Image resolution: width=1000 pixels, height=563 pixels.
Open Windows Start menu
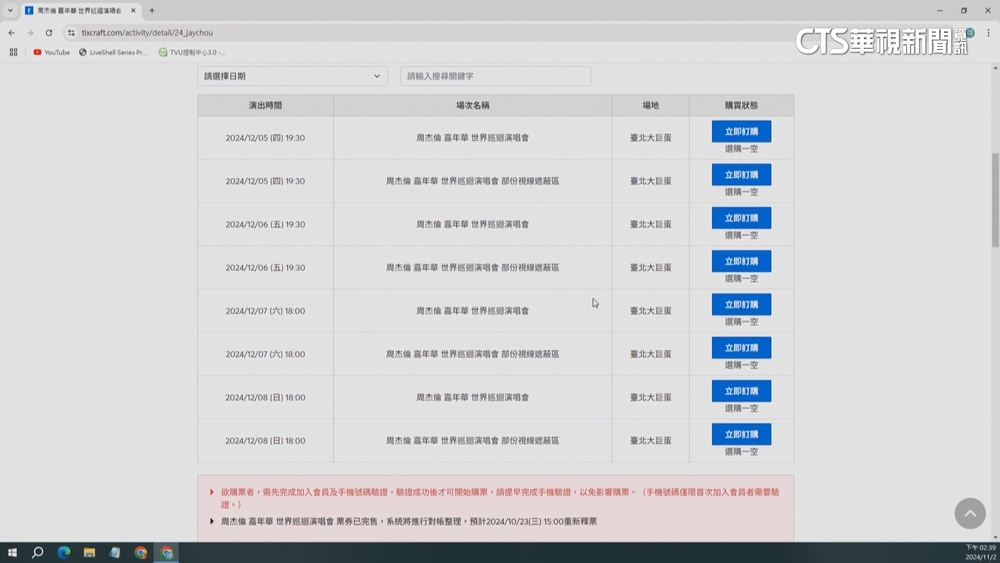12,552
